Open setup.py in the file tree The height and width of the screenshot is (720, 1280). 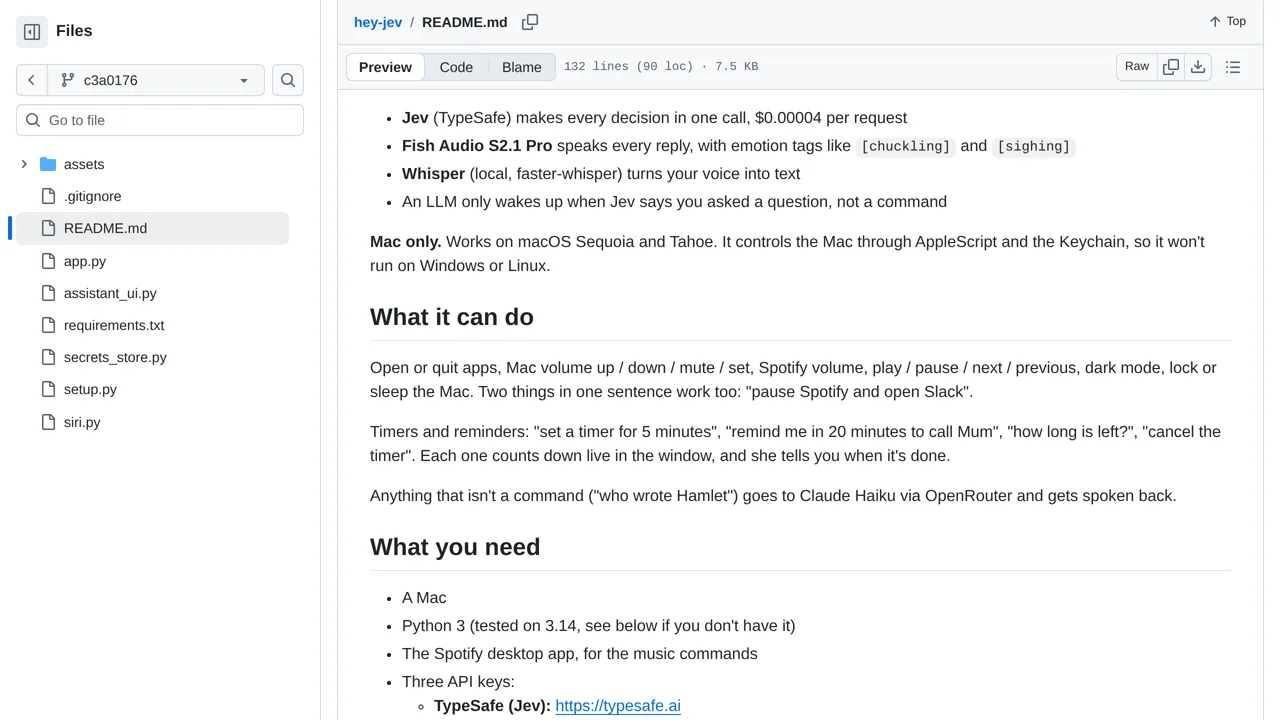point(90,389)
